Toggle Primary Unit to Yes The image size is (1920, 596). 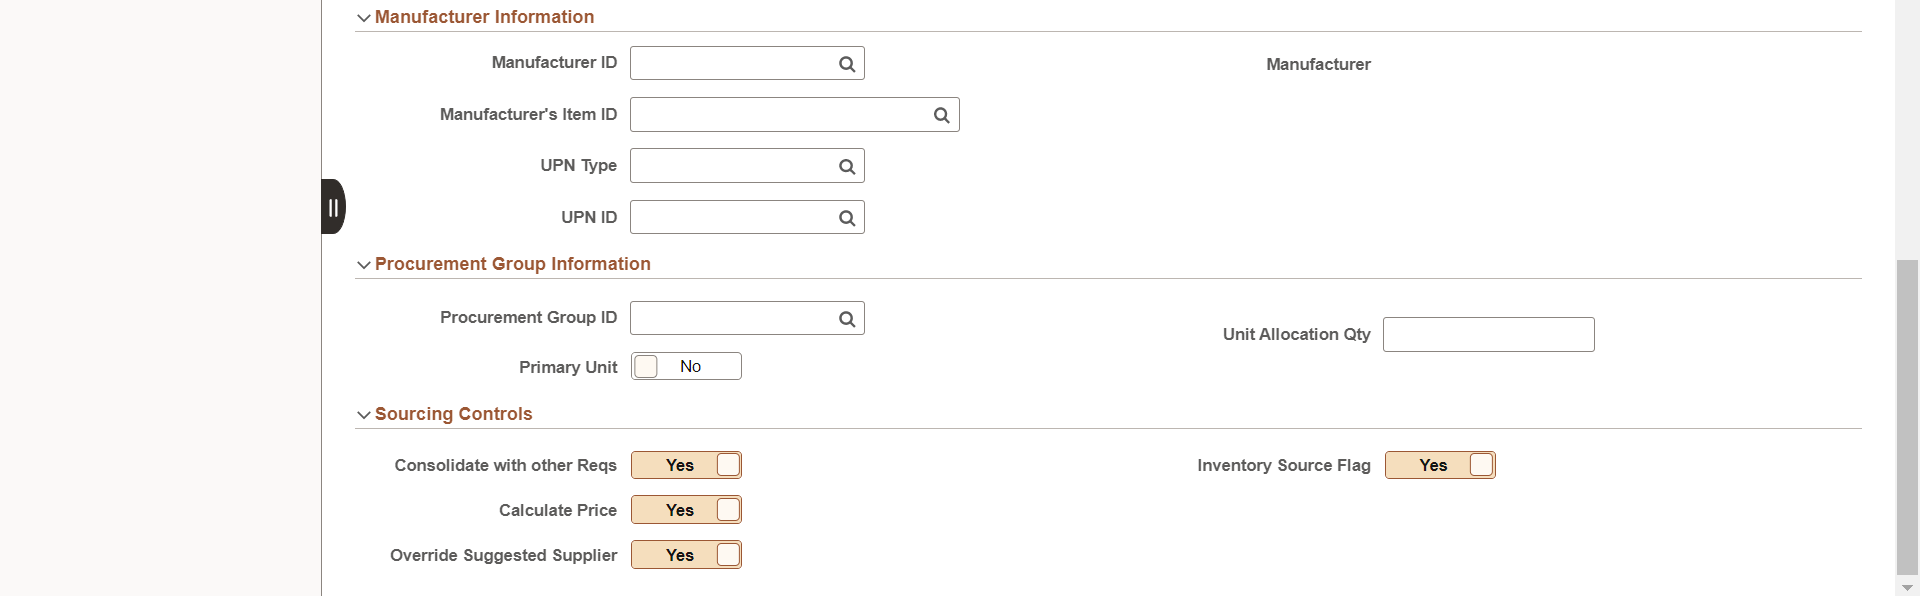pos(685,366)
